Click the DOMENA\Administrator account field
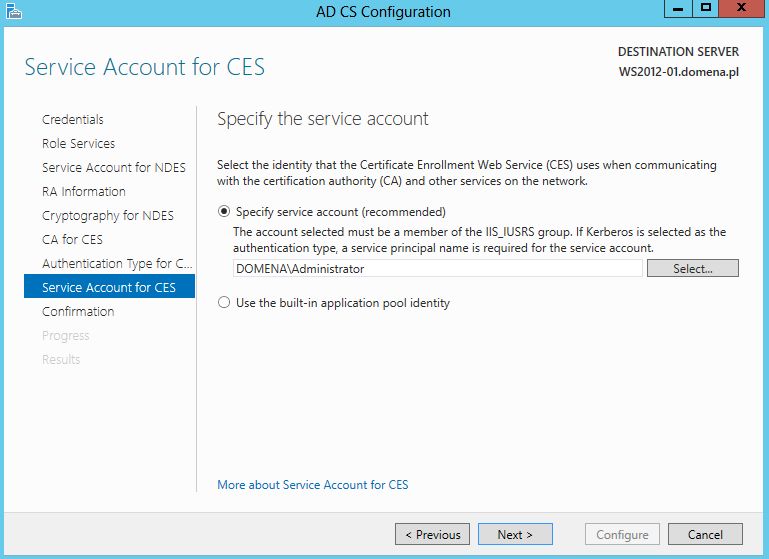The image size is (769, 559). click(437, 268)
